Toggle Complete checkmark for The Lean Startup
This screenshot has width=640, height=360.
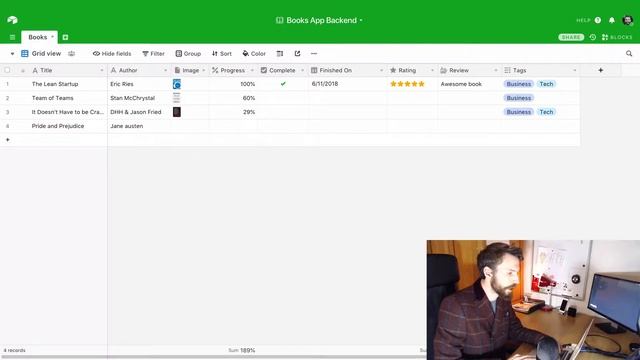(283, 84)
